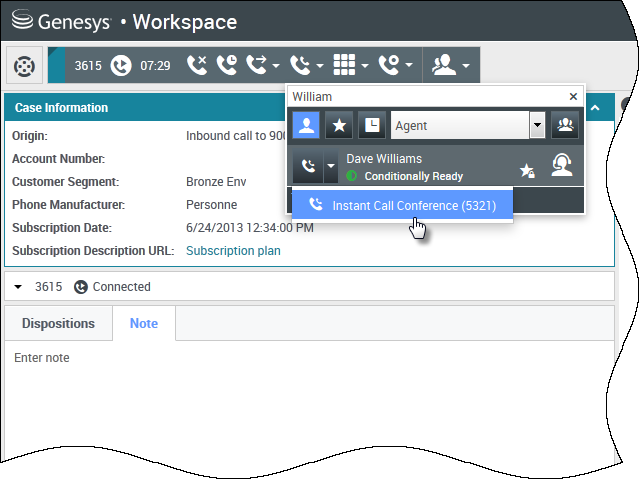This screenshot has width=640, height=480.
Task: Select Dave Williams in search results
Action: (436, 166)
